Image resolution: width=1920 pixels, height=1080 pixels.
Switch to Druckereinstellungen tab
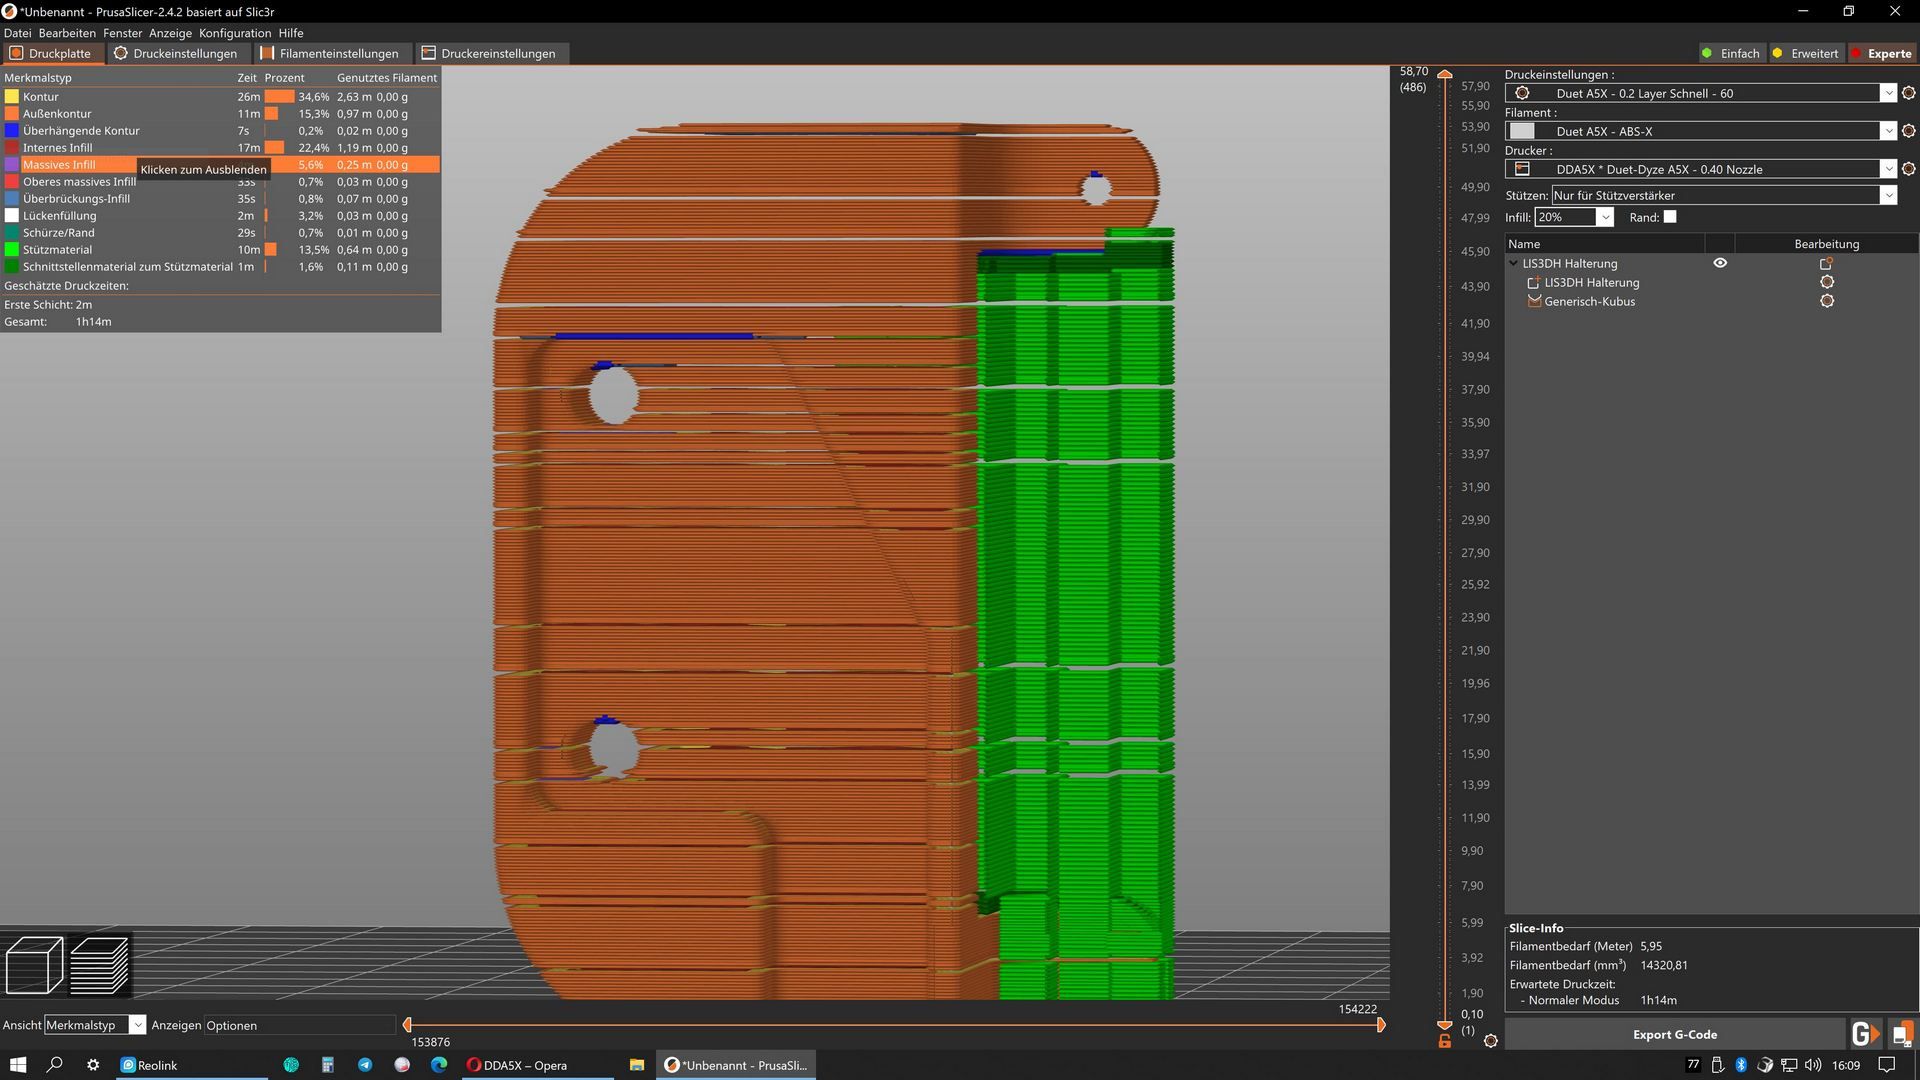pyautogui.click(x=489, y=53)
